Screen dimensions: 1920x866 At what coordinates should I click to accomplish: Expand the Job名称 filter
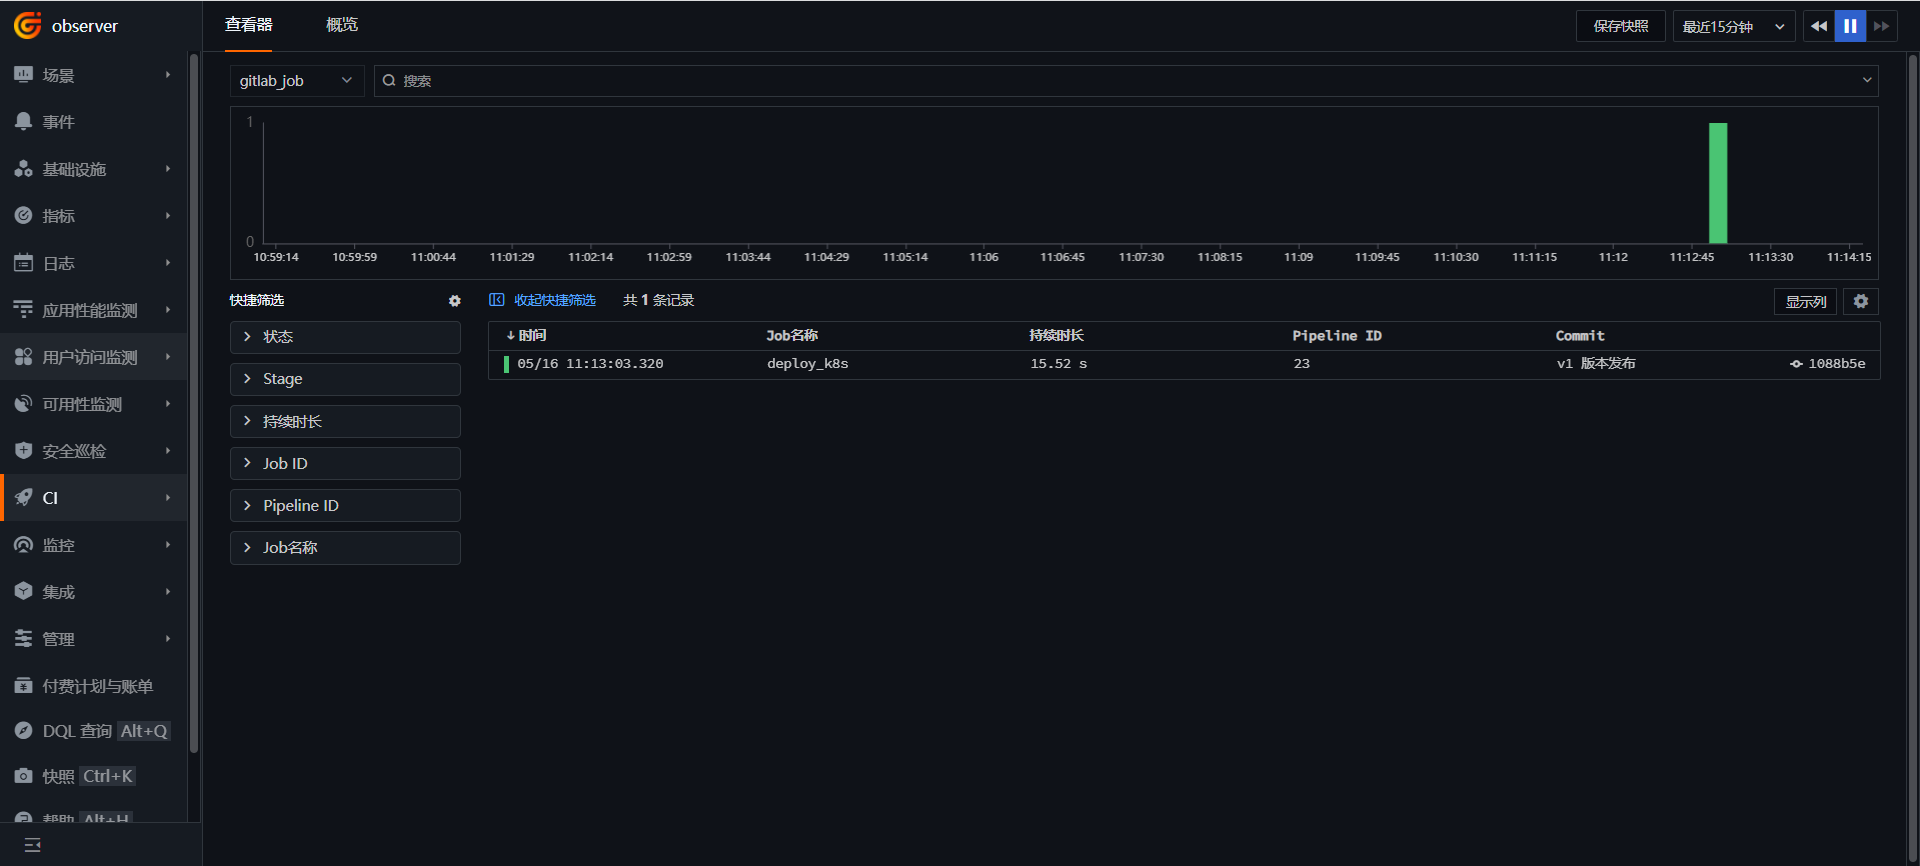click(345, 547)
